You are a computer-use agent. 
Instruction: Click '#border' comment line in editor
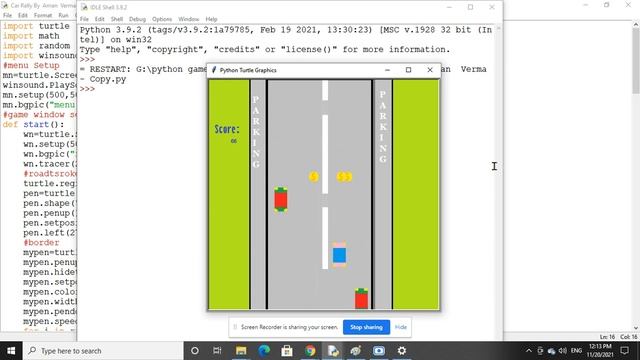pyautogui.click(x=41, y=242)
